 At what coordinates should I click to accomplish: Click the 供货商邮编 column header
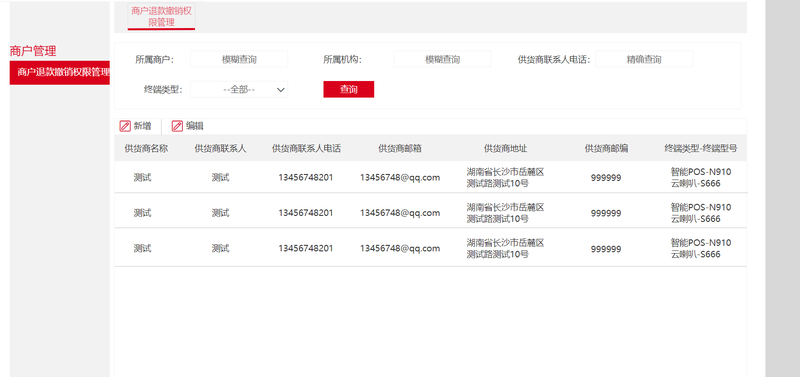coord(606,148)
